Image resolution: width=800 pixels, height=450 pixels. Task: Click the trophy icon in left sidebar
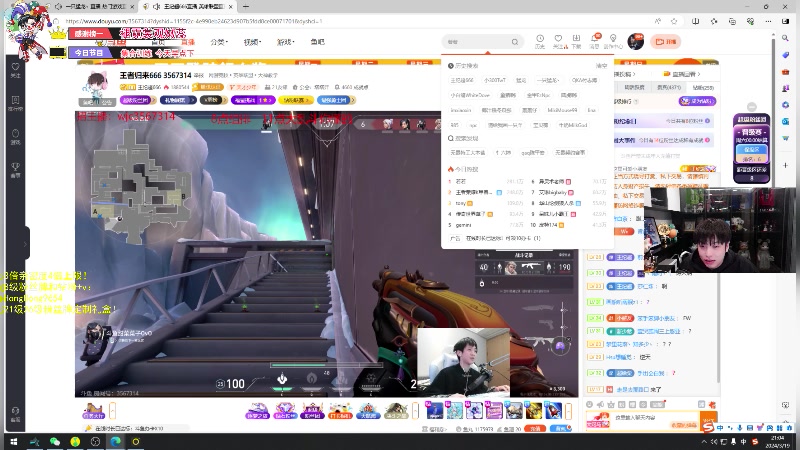tap(15, 167)
